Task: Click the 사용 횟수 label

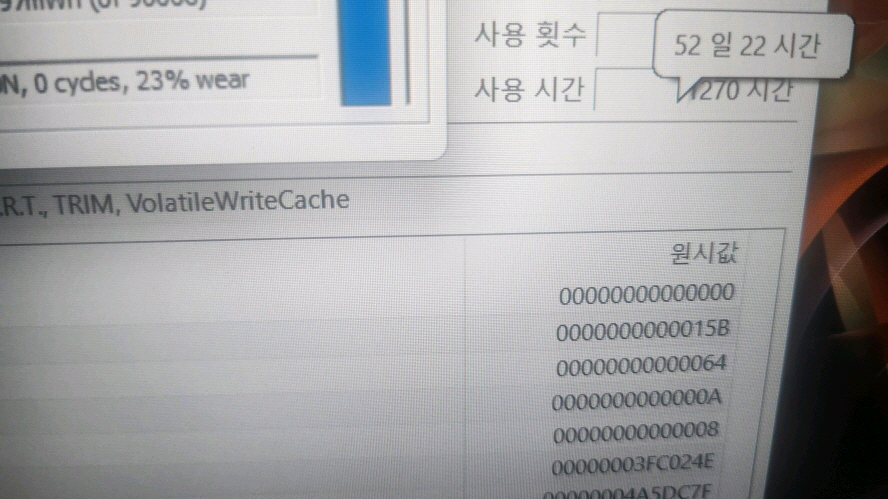Action: click(x=530, y=35)
